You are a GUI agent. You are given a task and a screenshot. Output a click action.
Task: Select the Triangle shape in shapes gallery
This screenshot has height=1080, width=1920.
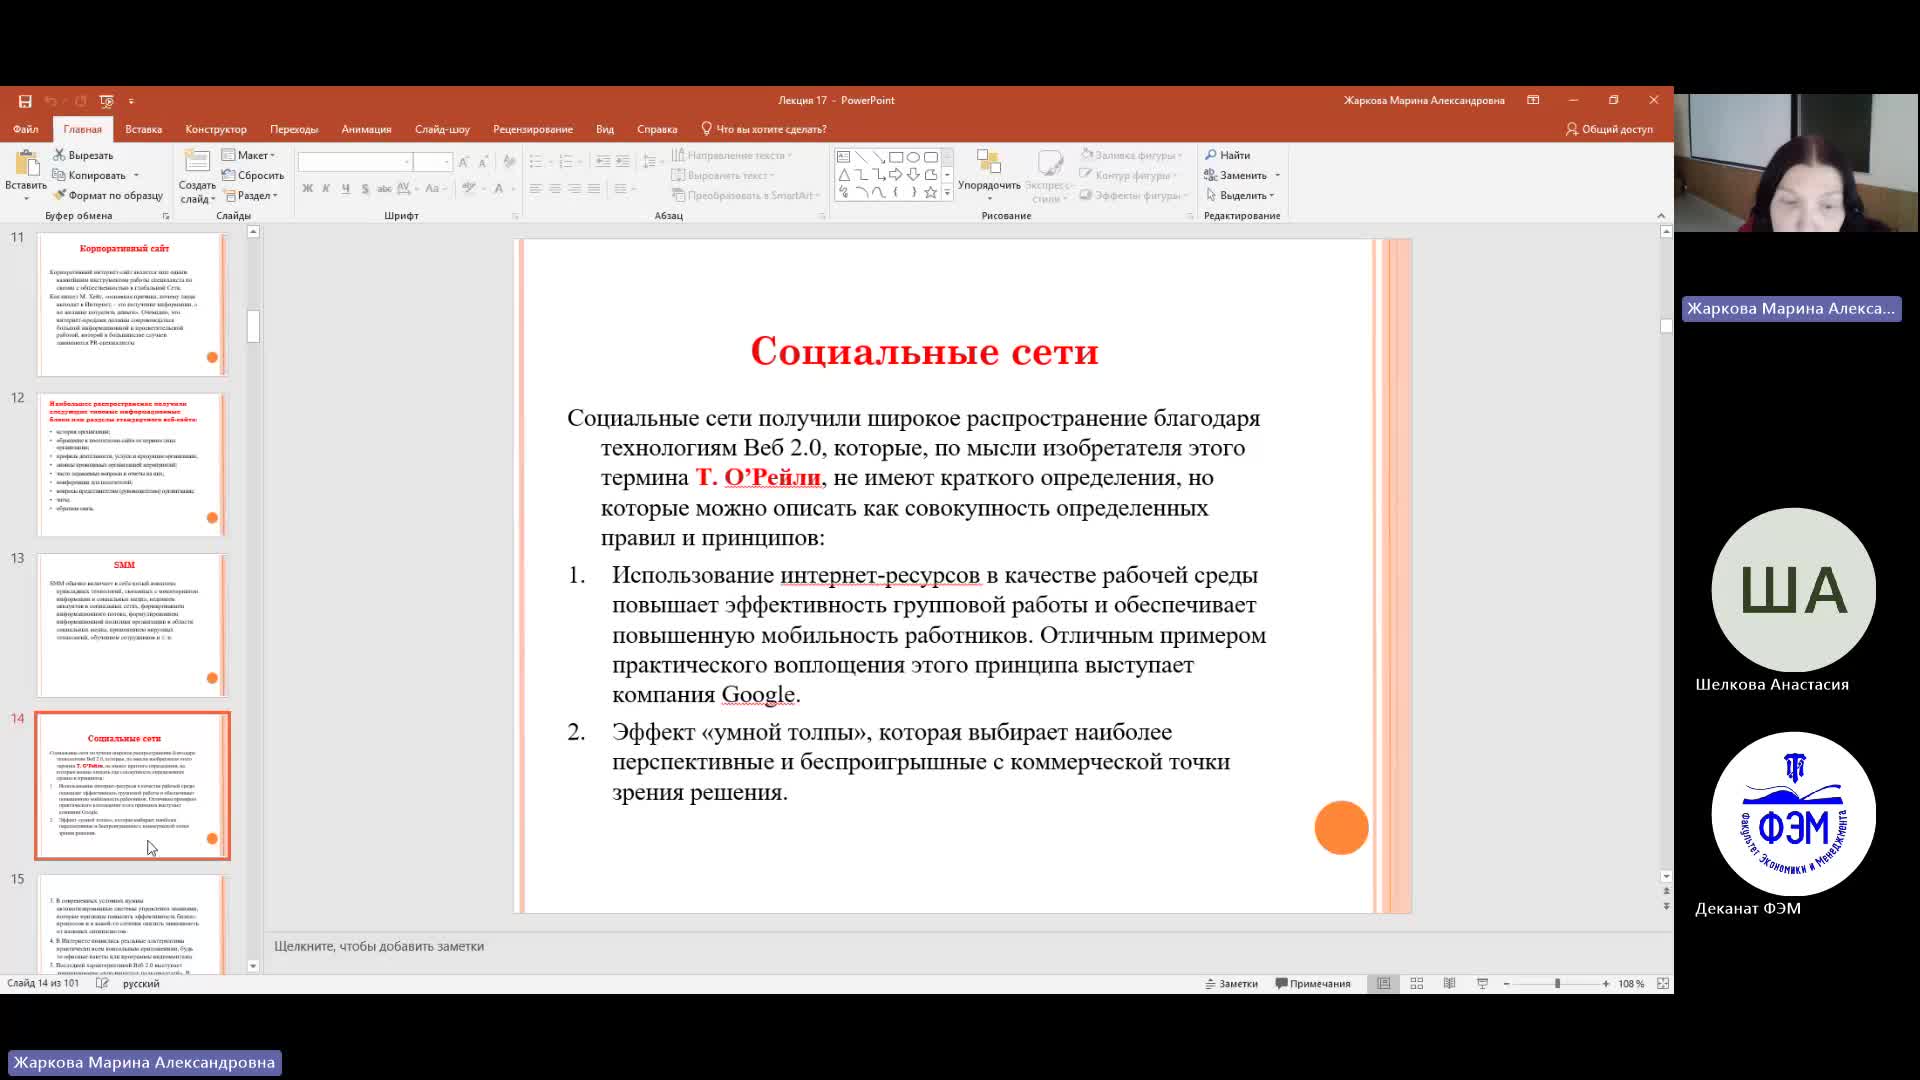pyautogui.click(x=843, y=174)
